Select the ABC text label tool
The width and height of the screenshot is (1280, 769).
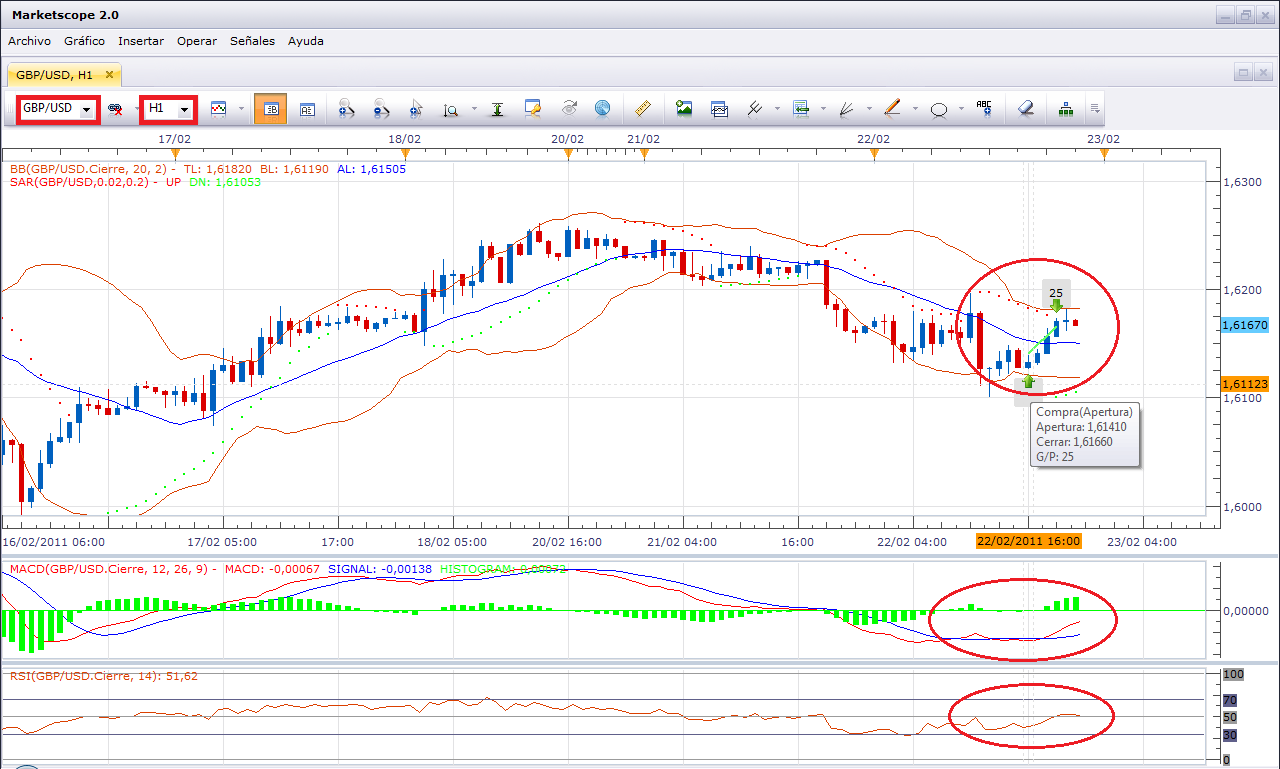(x=984, y=109)
